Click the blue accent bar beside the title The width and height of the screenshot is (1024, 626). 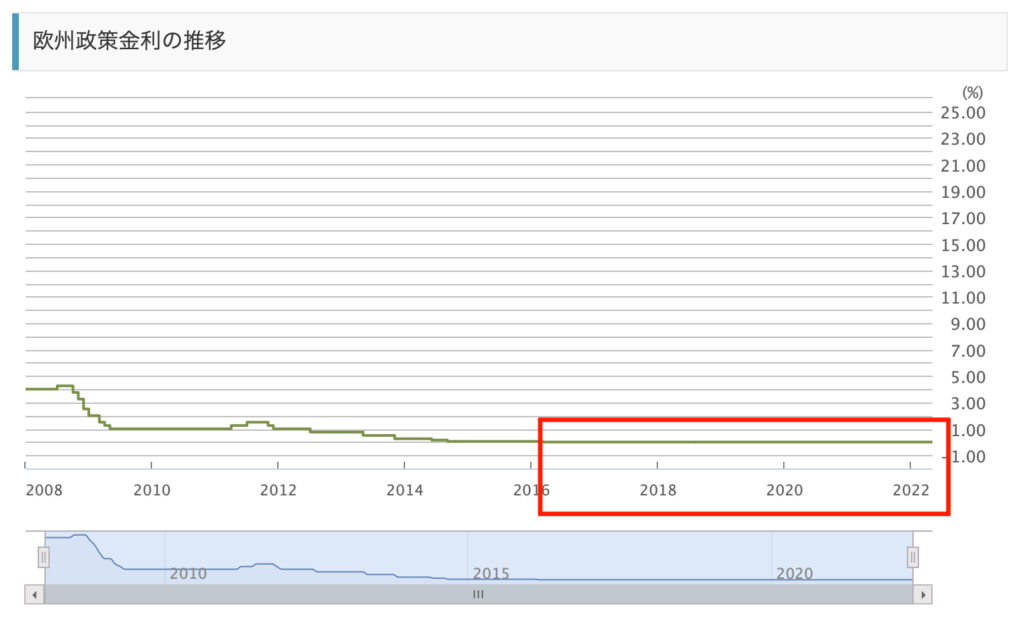[15, 41]
